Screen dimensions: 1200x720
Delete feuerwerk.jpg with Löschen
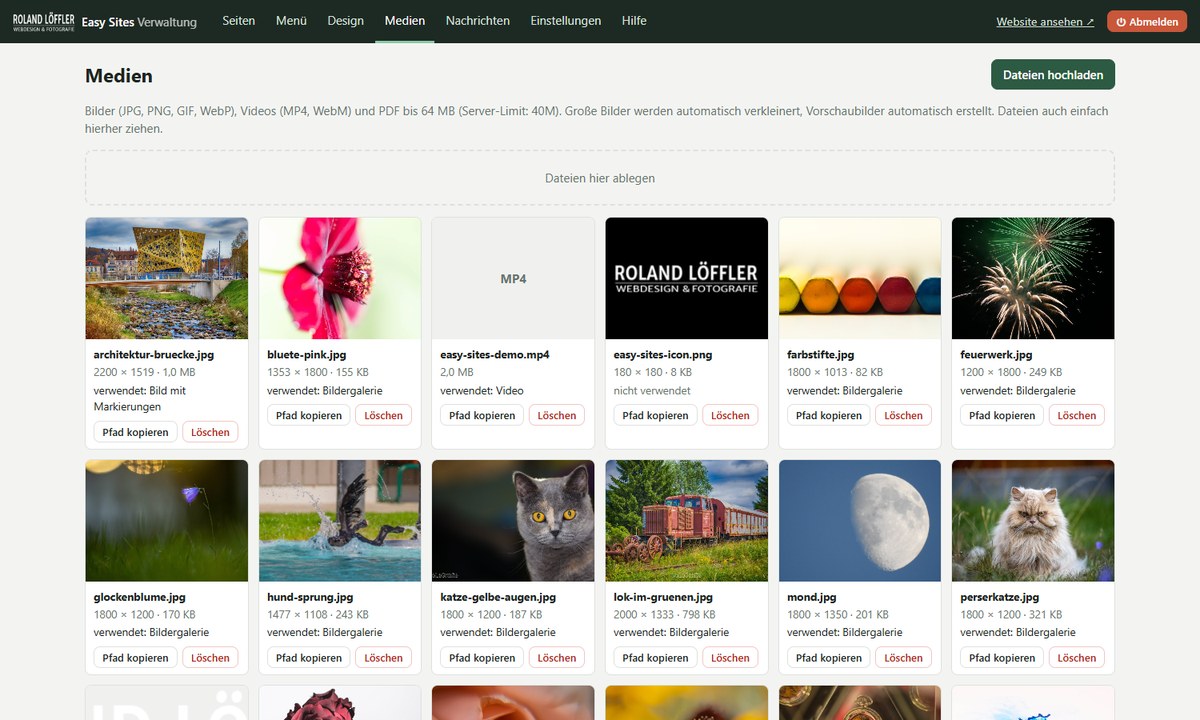tap(1077, 415)
